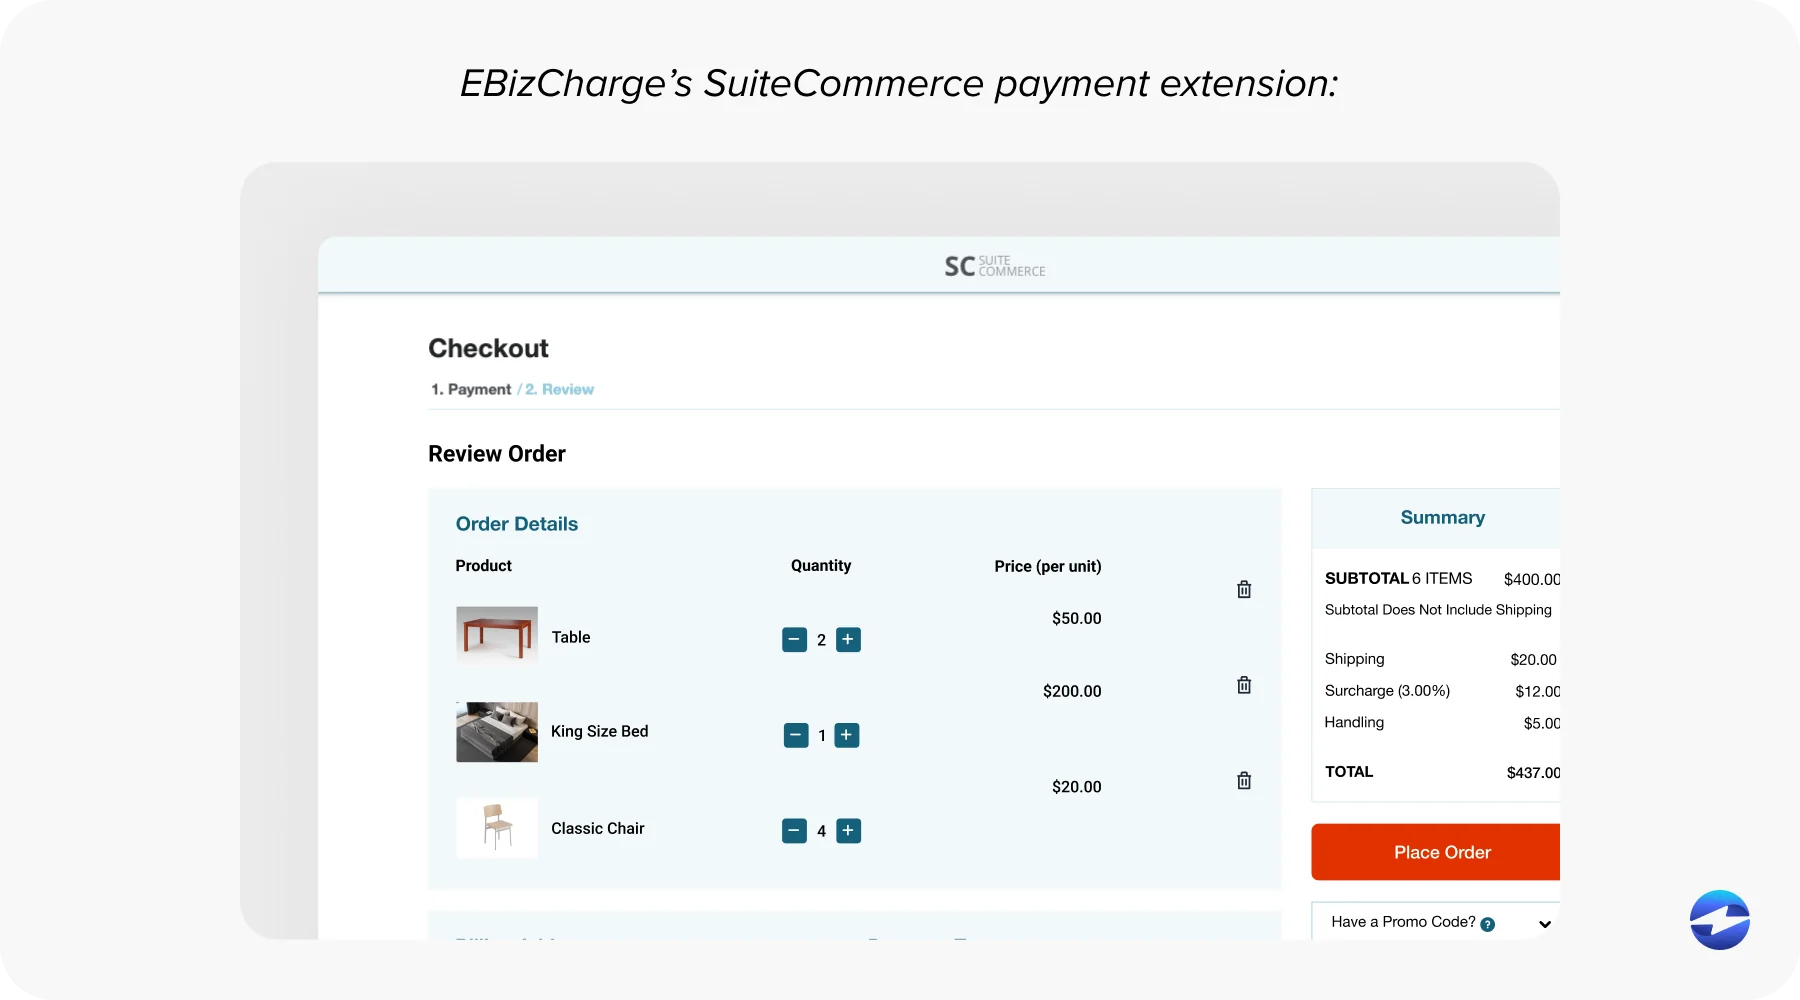Image resolution: width=1800 pixels, height=1000 pixels.
Task: Click 'Subtotal Does Not Include Shipping' note
Action: (x=1438, y=610)
